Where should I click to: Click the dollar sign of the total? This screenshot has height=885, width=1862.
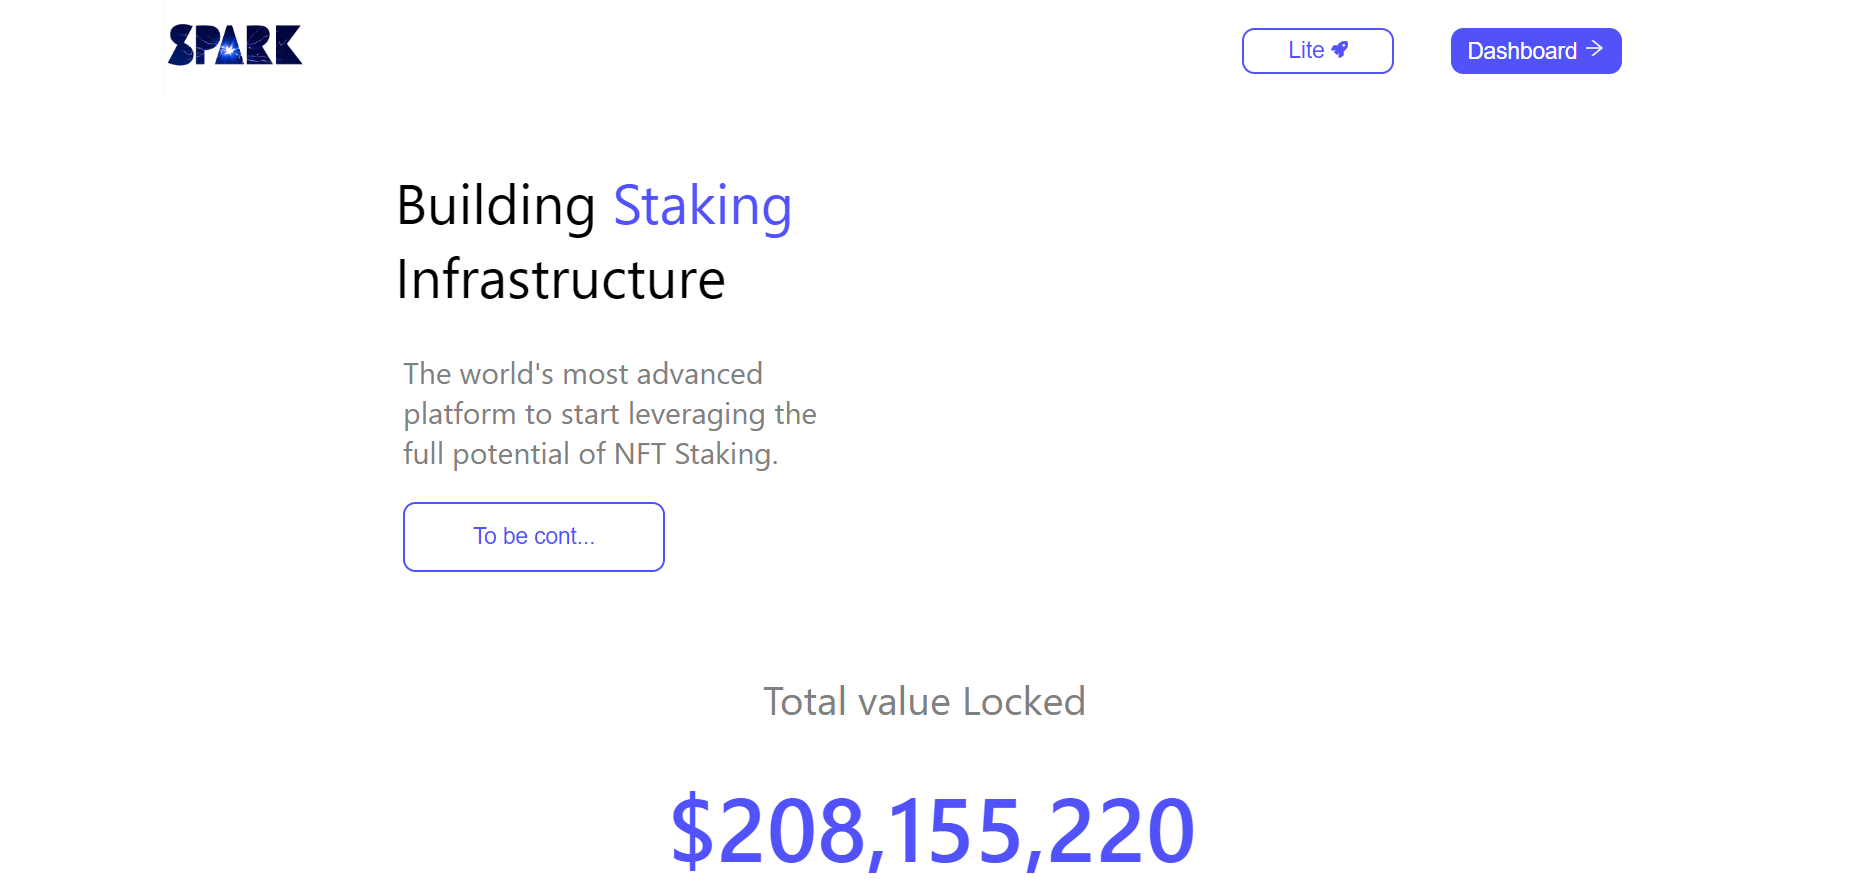[692, 830]
